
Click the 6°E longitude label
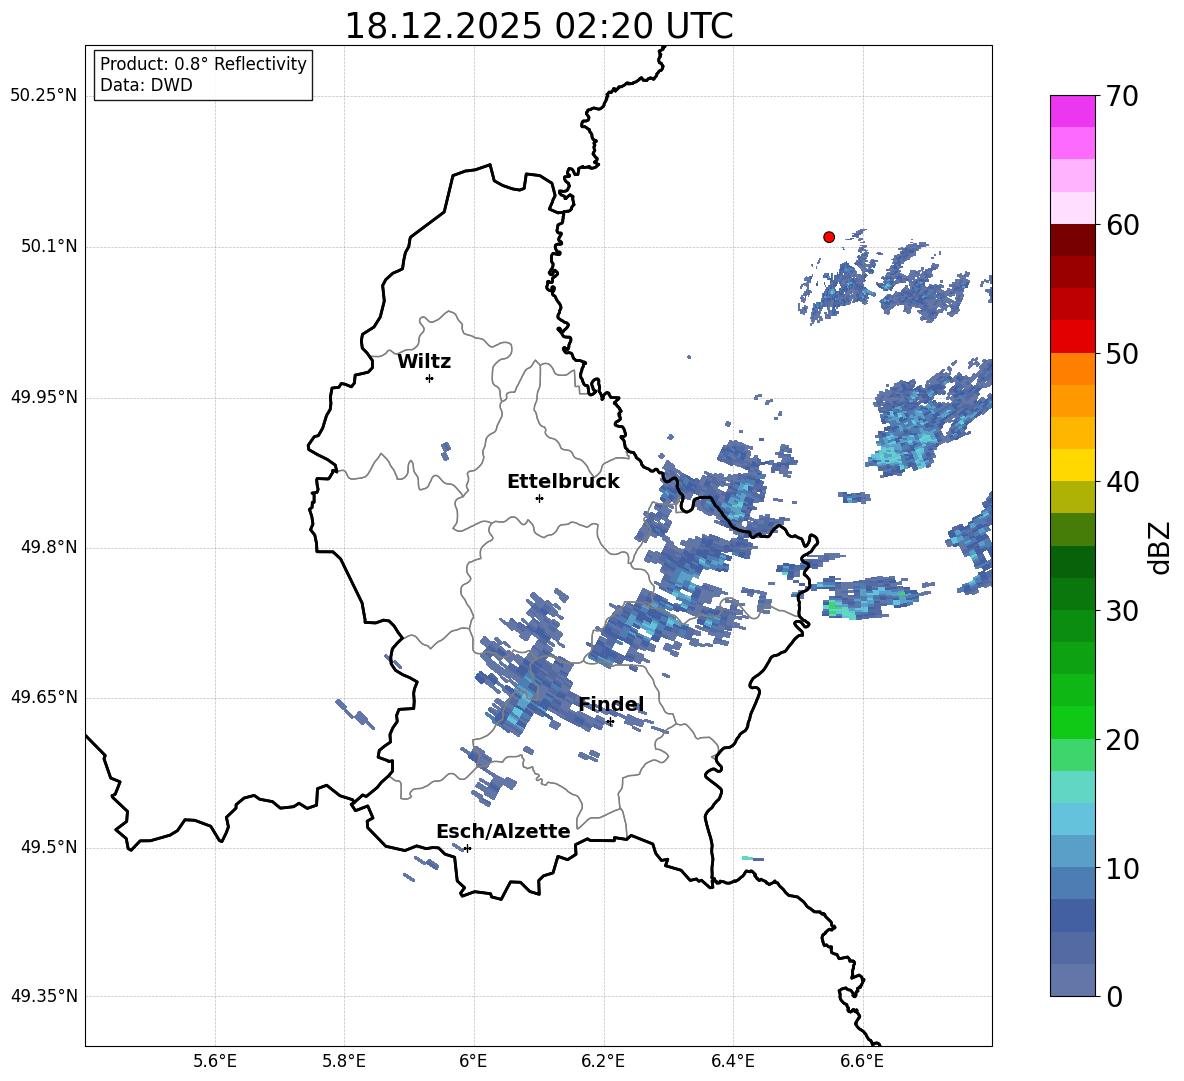pos(473,1061)
